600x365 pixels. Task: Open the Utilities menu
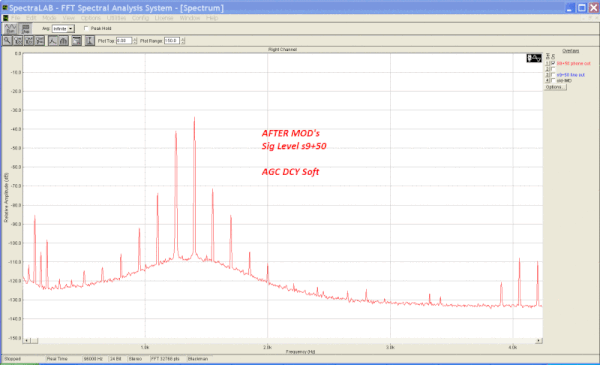tap(116, 18)
